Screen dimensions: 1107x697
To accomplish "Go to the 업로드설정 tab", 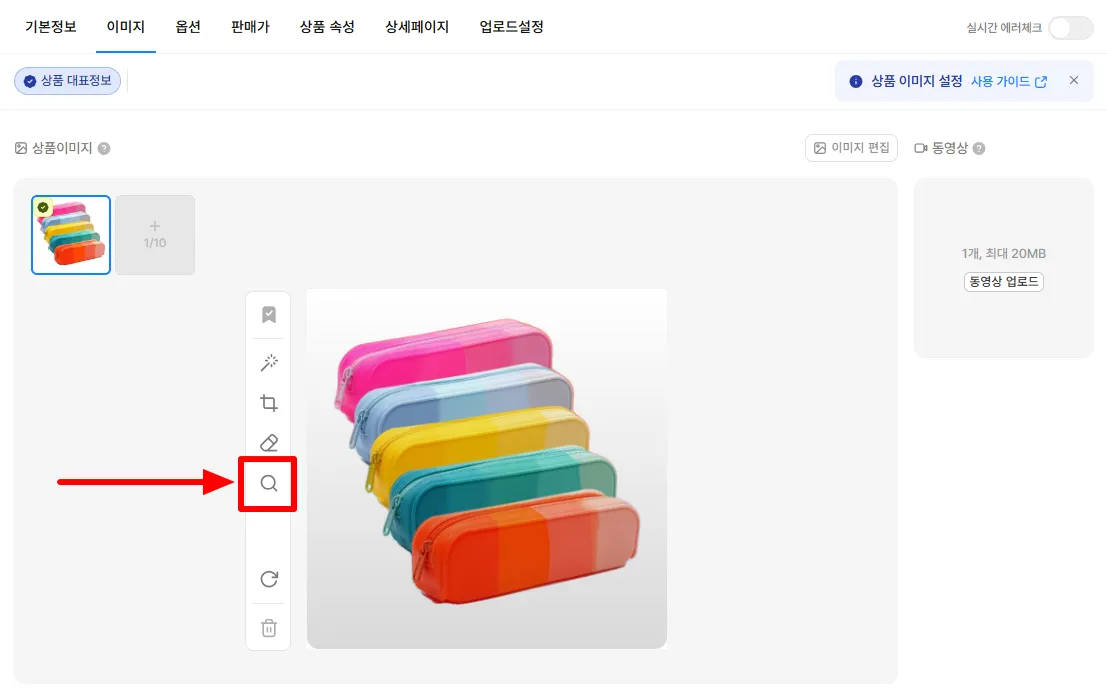I will point(511,27).
